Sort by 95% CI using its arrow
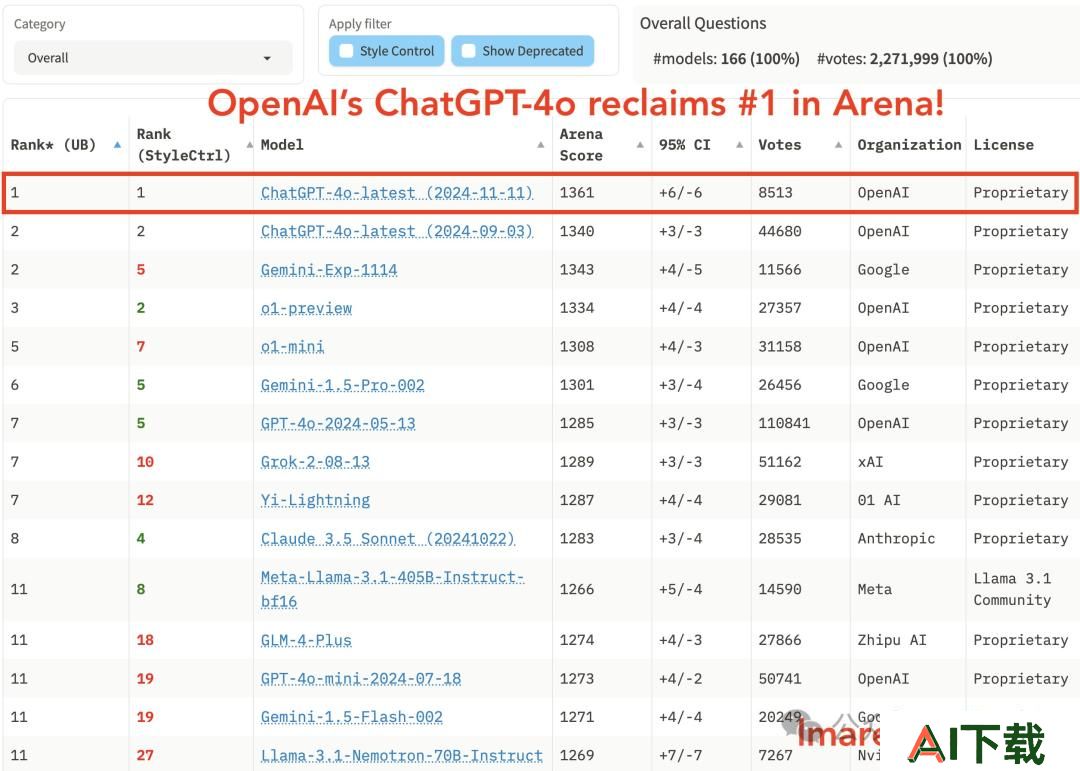The image size is (1080, 771). tap(739, 145)
